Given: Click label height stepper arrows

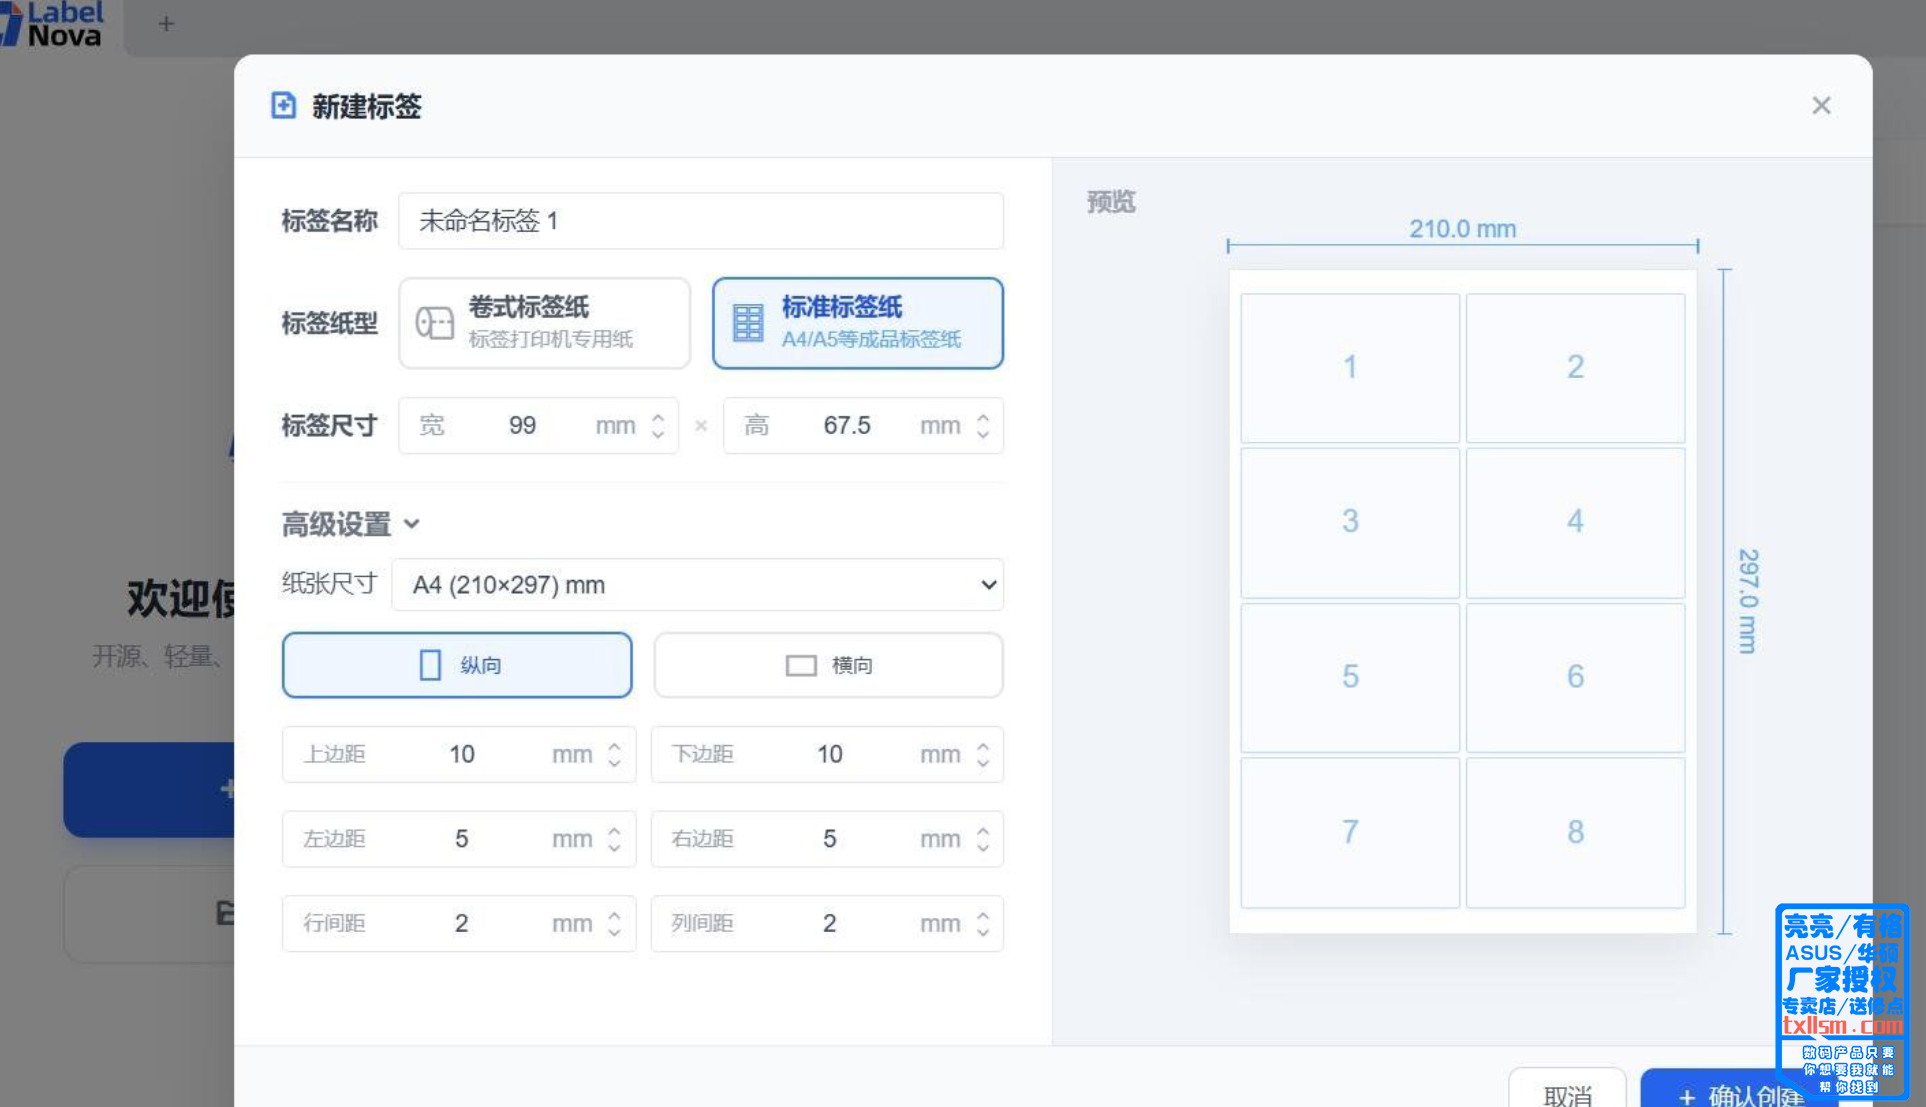Looking at the screenshot, I should tap(983, 426).
